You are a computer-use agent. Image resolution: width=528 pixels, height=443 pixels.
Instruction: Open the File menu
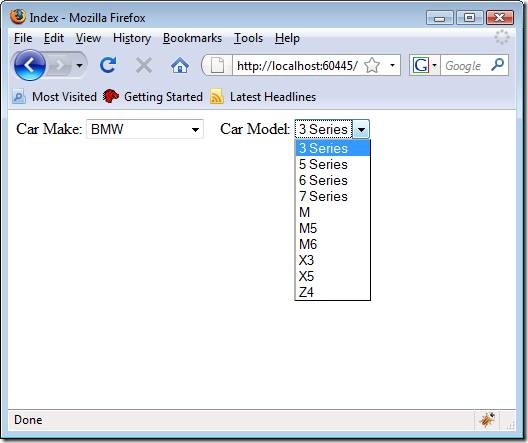pos(23,38)
